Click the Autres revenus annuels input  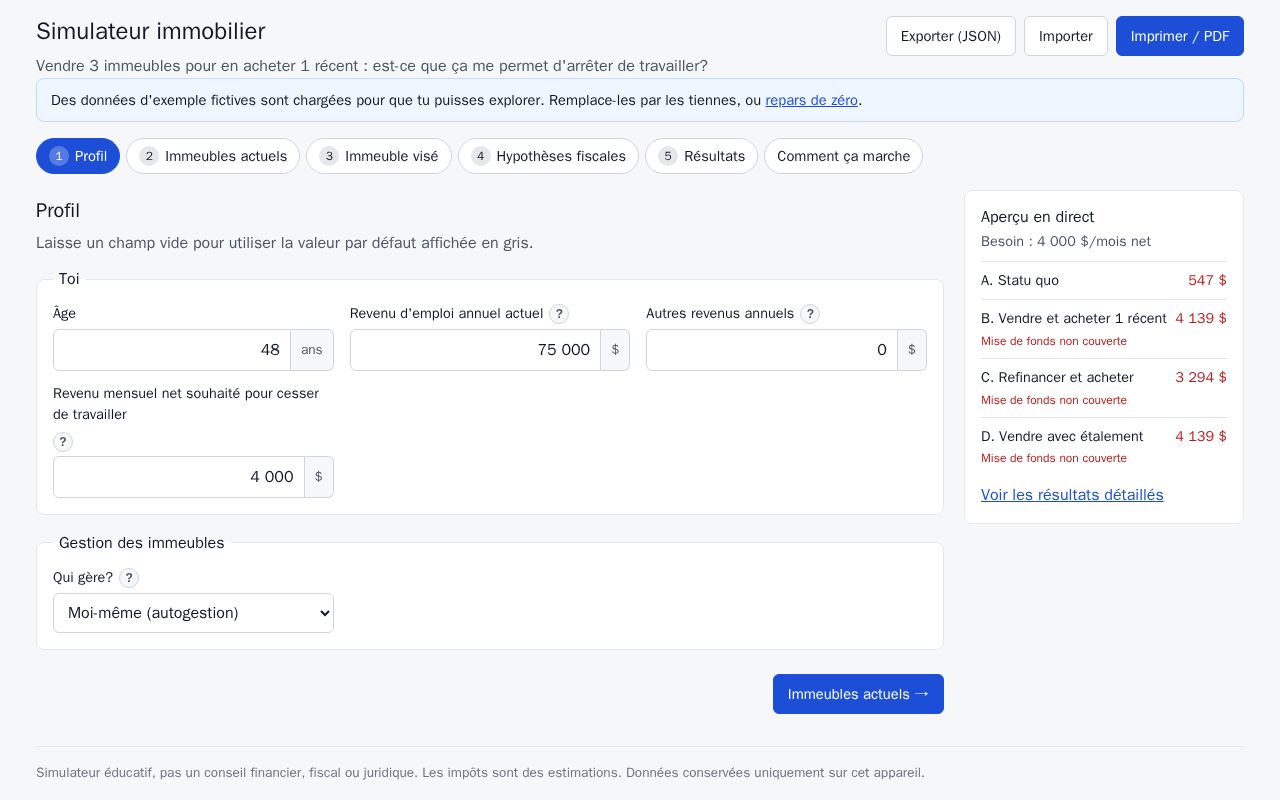(772, 350)
